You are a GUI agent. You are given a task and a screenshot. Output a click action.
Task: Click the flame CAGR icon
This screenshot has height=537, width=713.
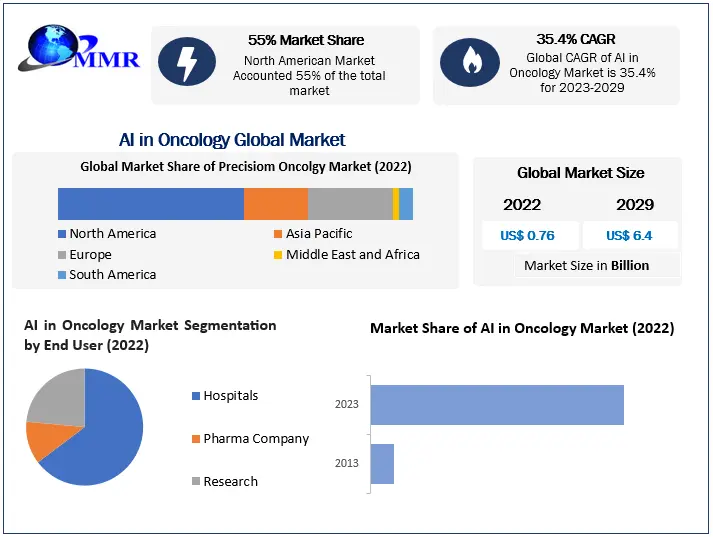pos(470,62)
